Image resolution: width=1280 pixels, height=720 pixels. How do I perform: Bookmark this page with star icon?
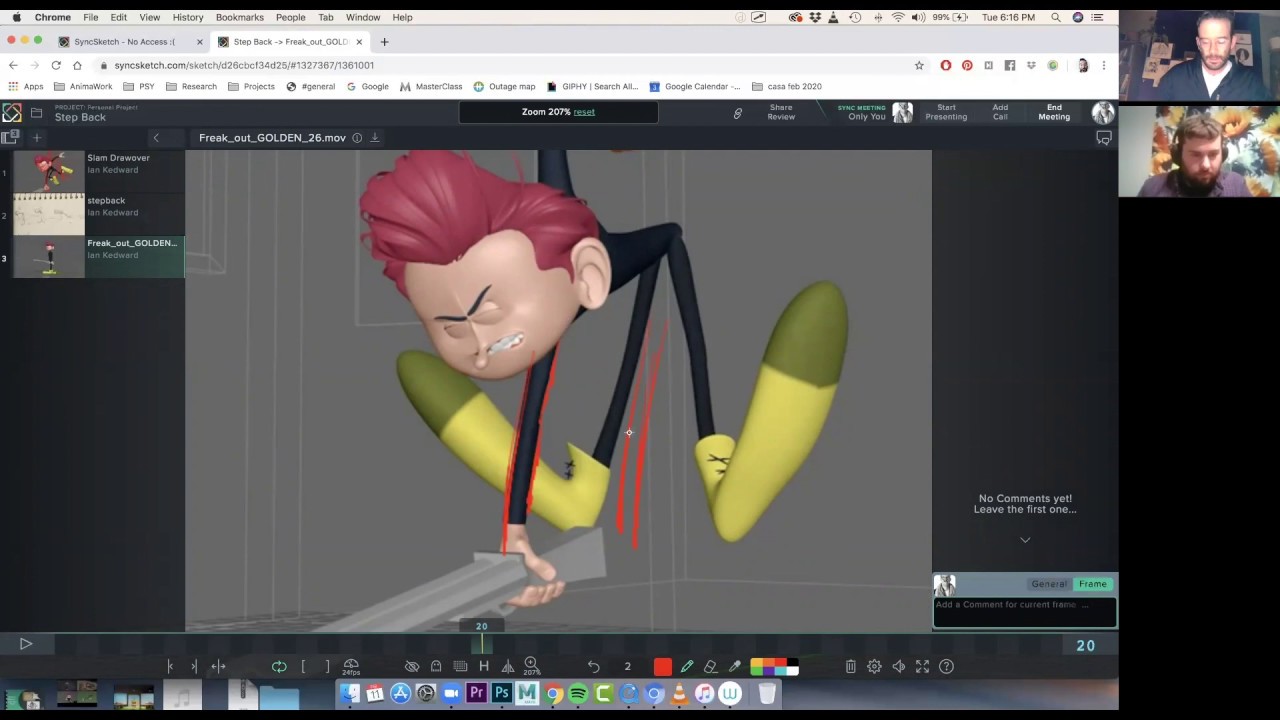(919, 65)
